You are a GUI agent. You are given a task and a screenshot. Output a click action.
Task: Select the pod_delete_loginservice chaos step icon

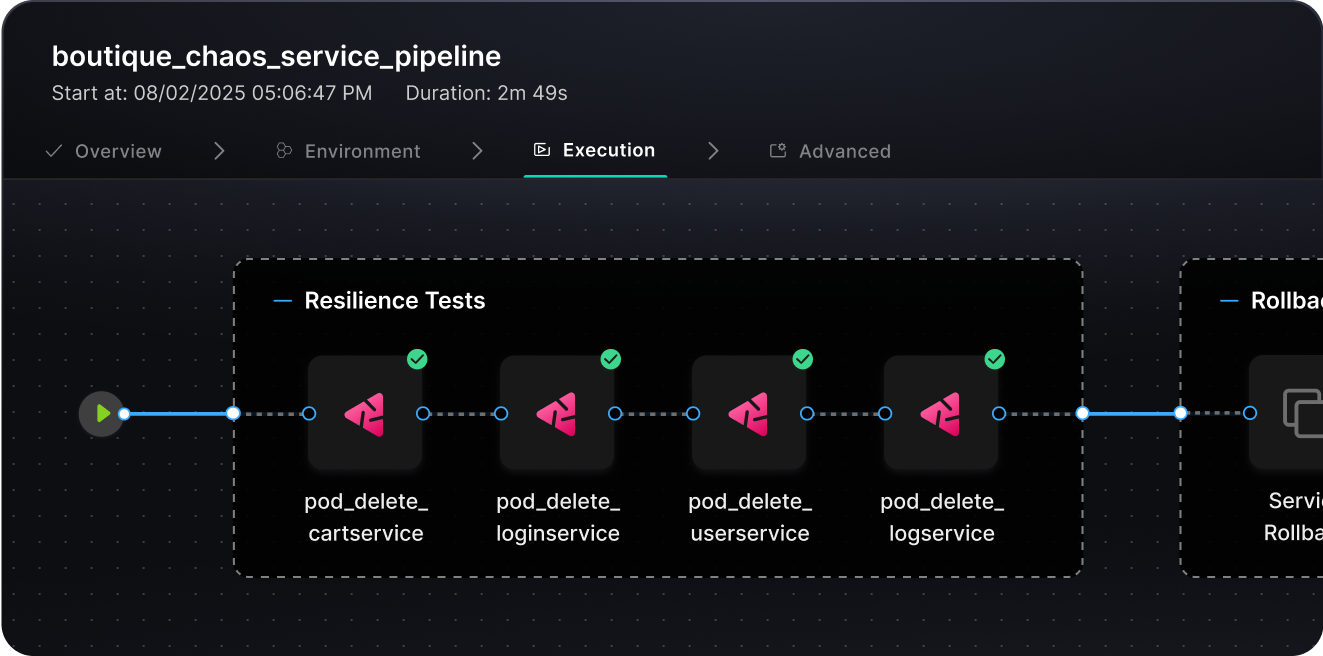click(x=557, y=413)
